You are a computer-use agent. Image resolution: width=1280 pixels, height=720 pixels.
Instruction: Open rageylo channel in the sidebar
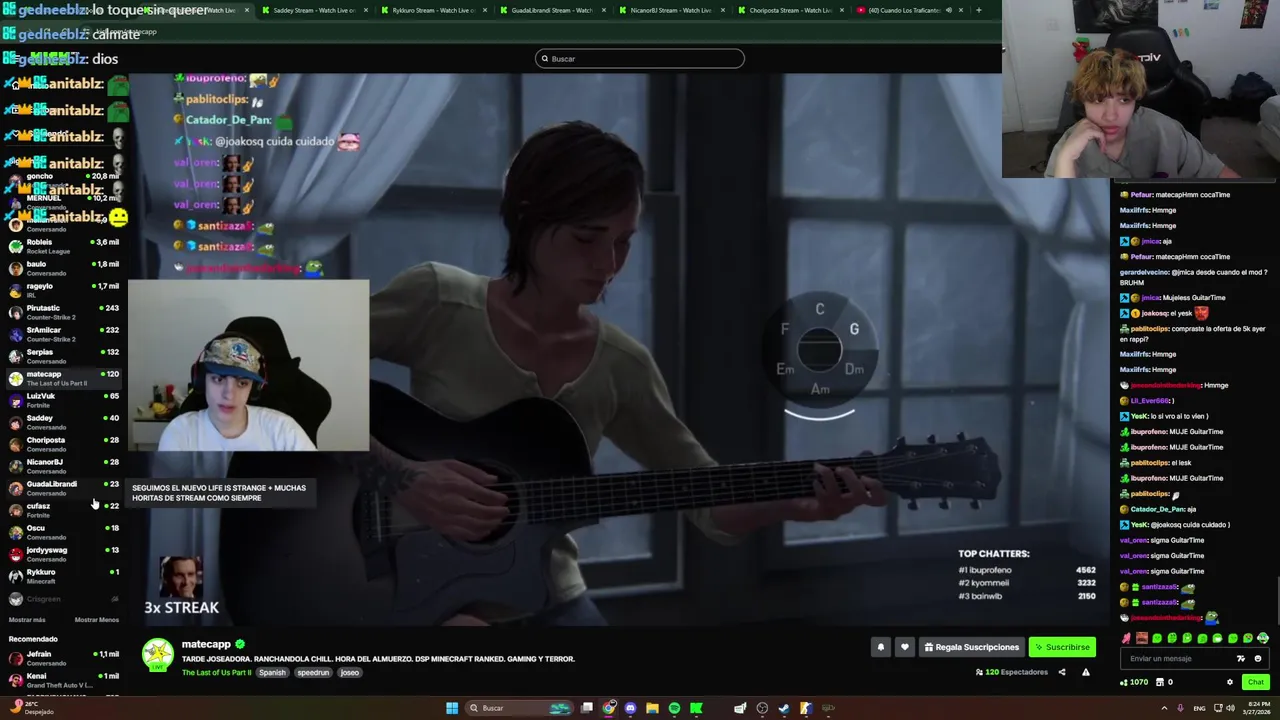[62, 290]
